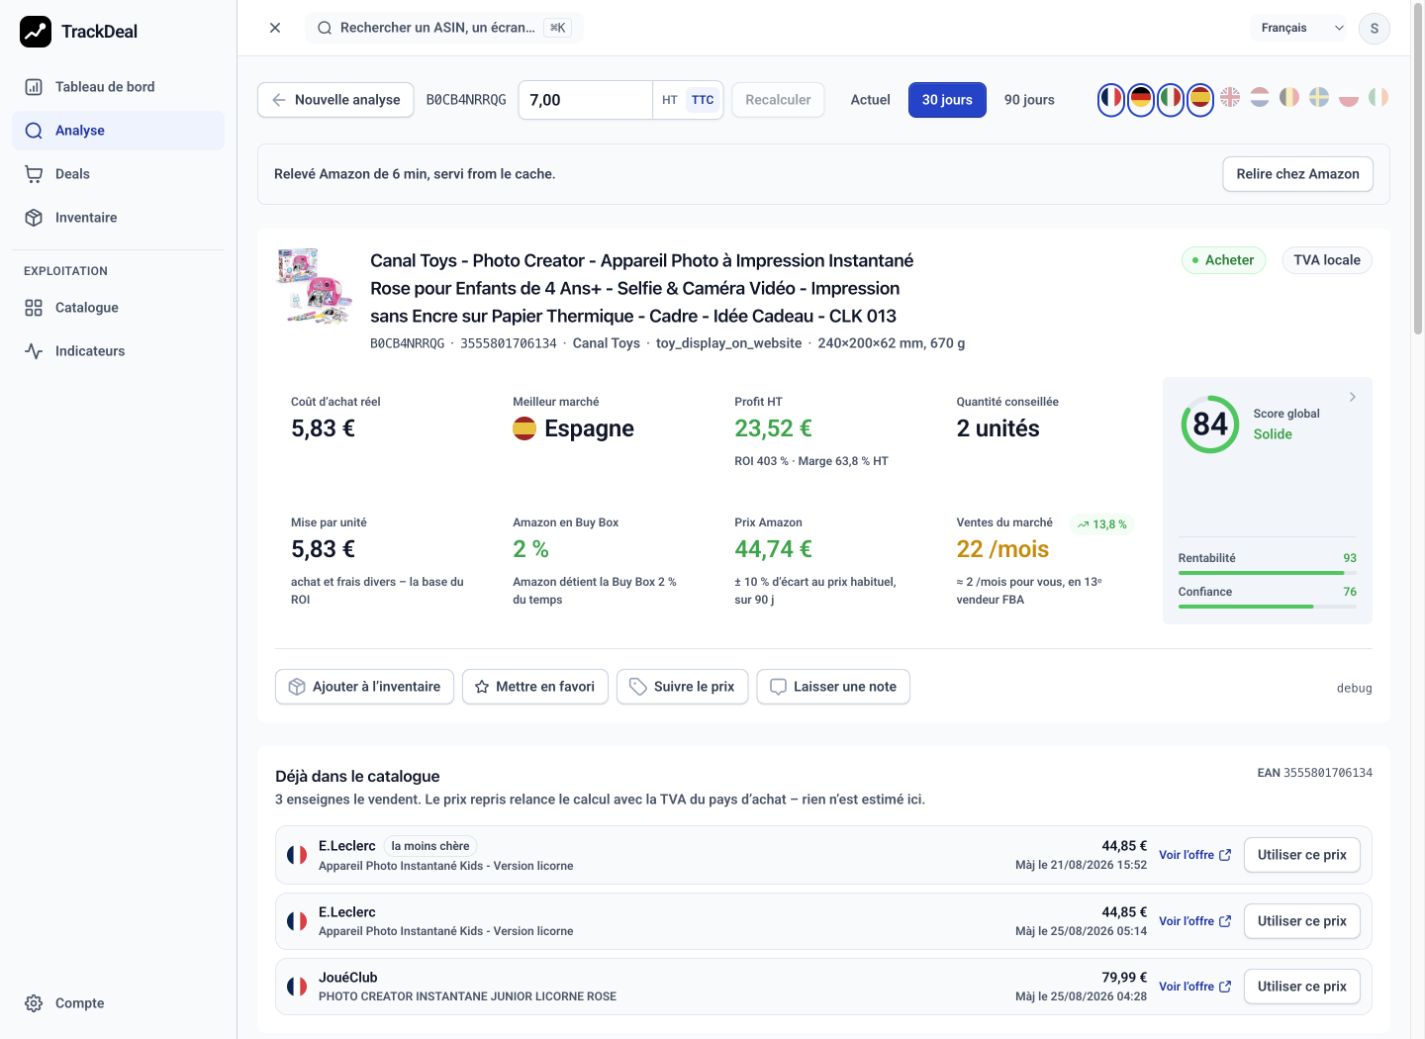Add the product to the inventory
The image size is (1425, 1039).
(364, 687)
